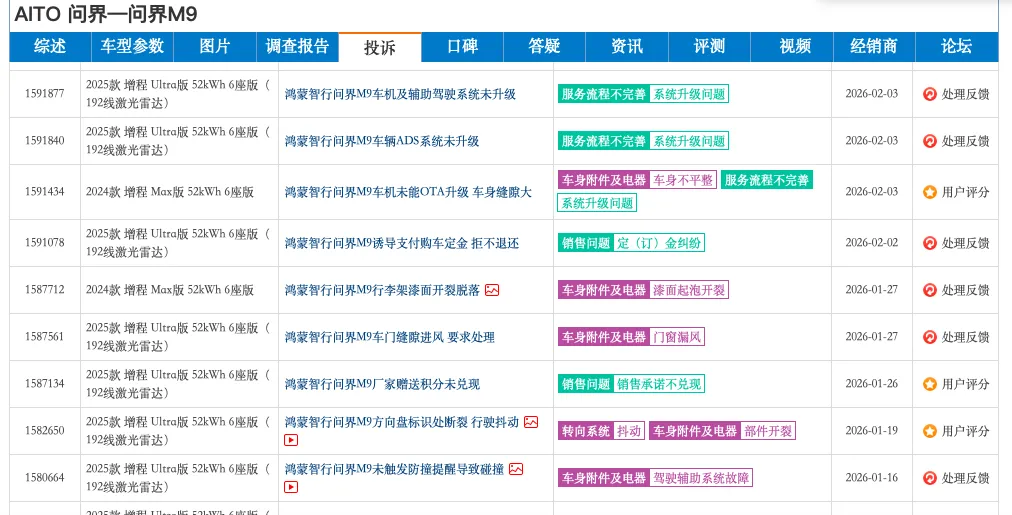Click complaint number 1582650

click(x=45, y=431)
